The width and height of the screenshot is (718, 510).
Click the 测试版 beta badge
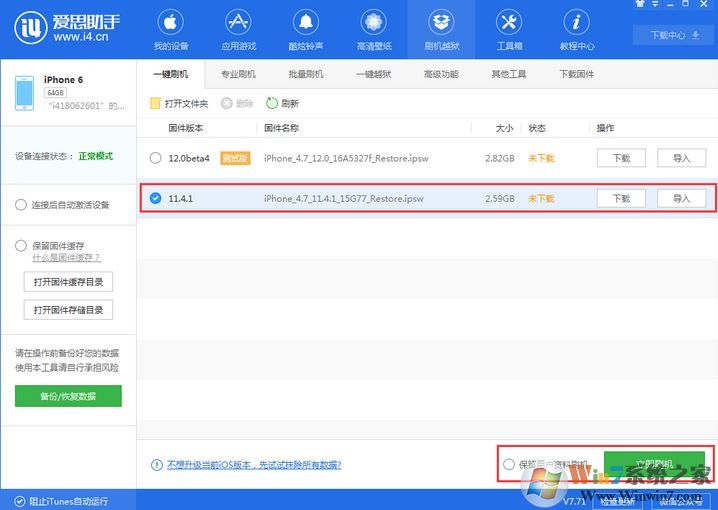235,158
